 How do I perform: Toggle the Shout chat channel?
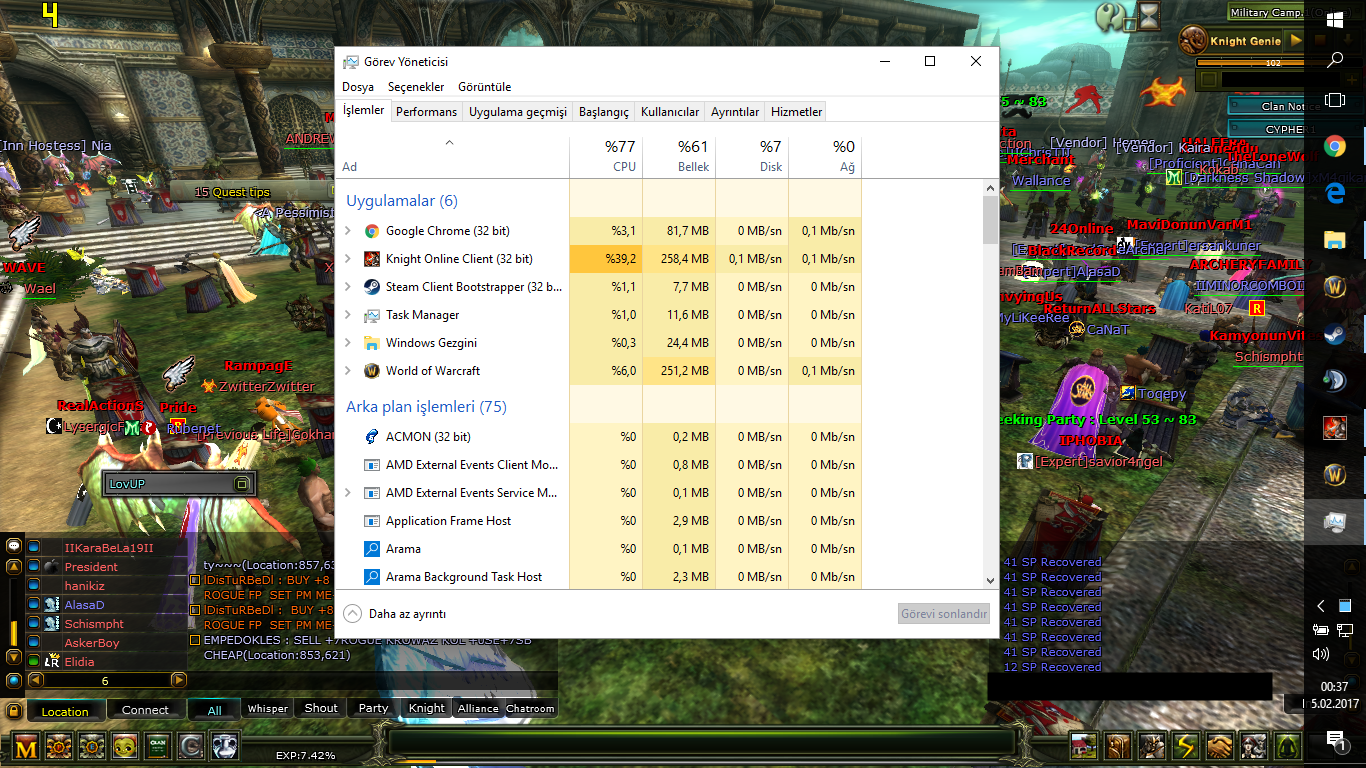click(321, 708)
